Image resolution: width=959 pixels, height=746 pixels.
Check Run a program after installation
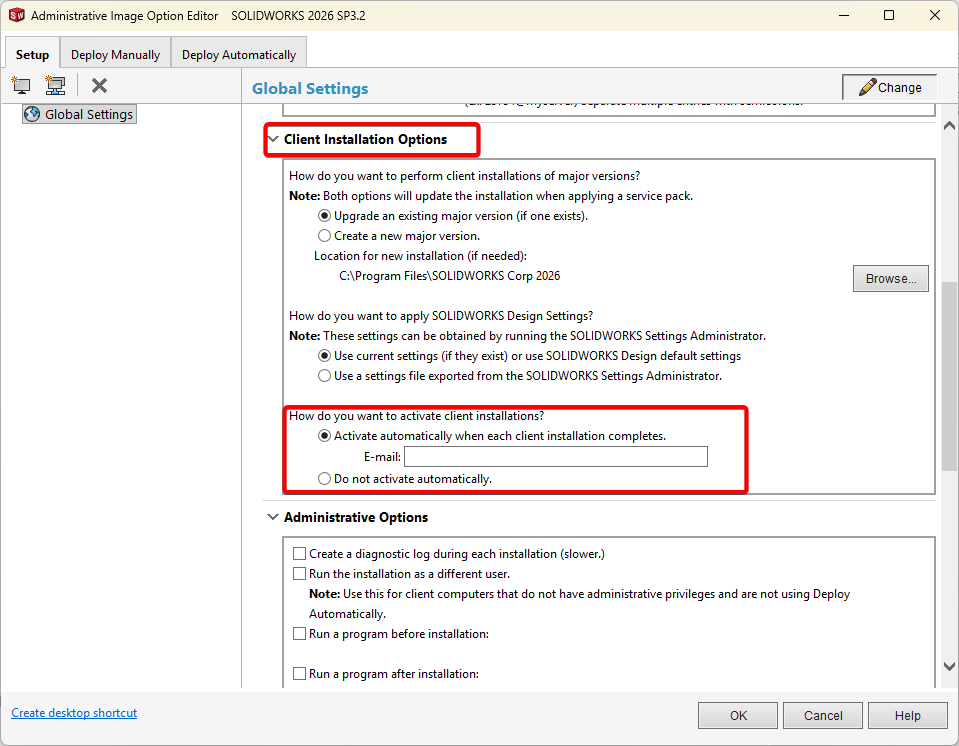point(299,674)
